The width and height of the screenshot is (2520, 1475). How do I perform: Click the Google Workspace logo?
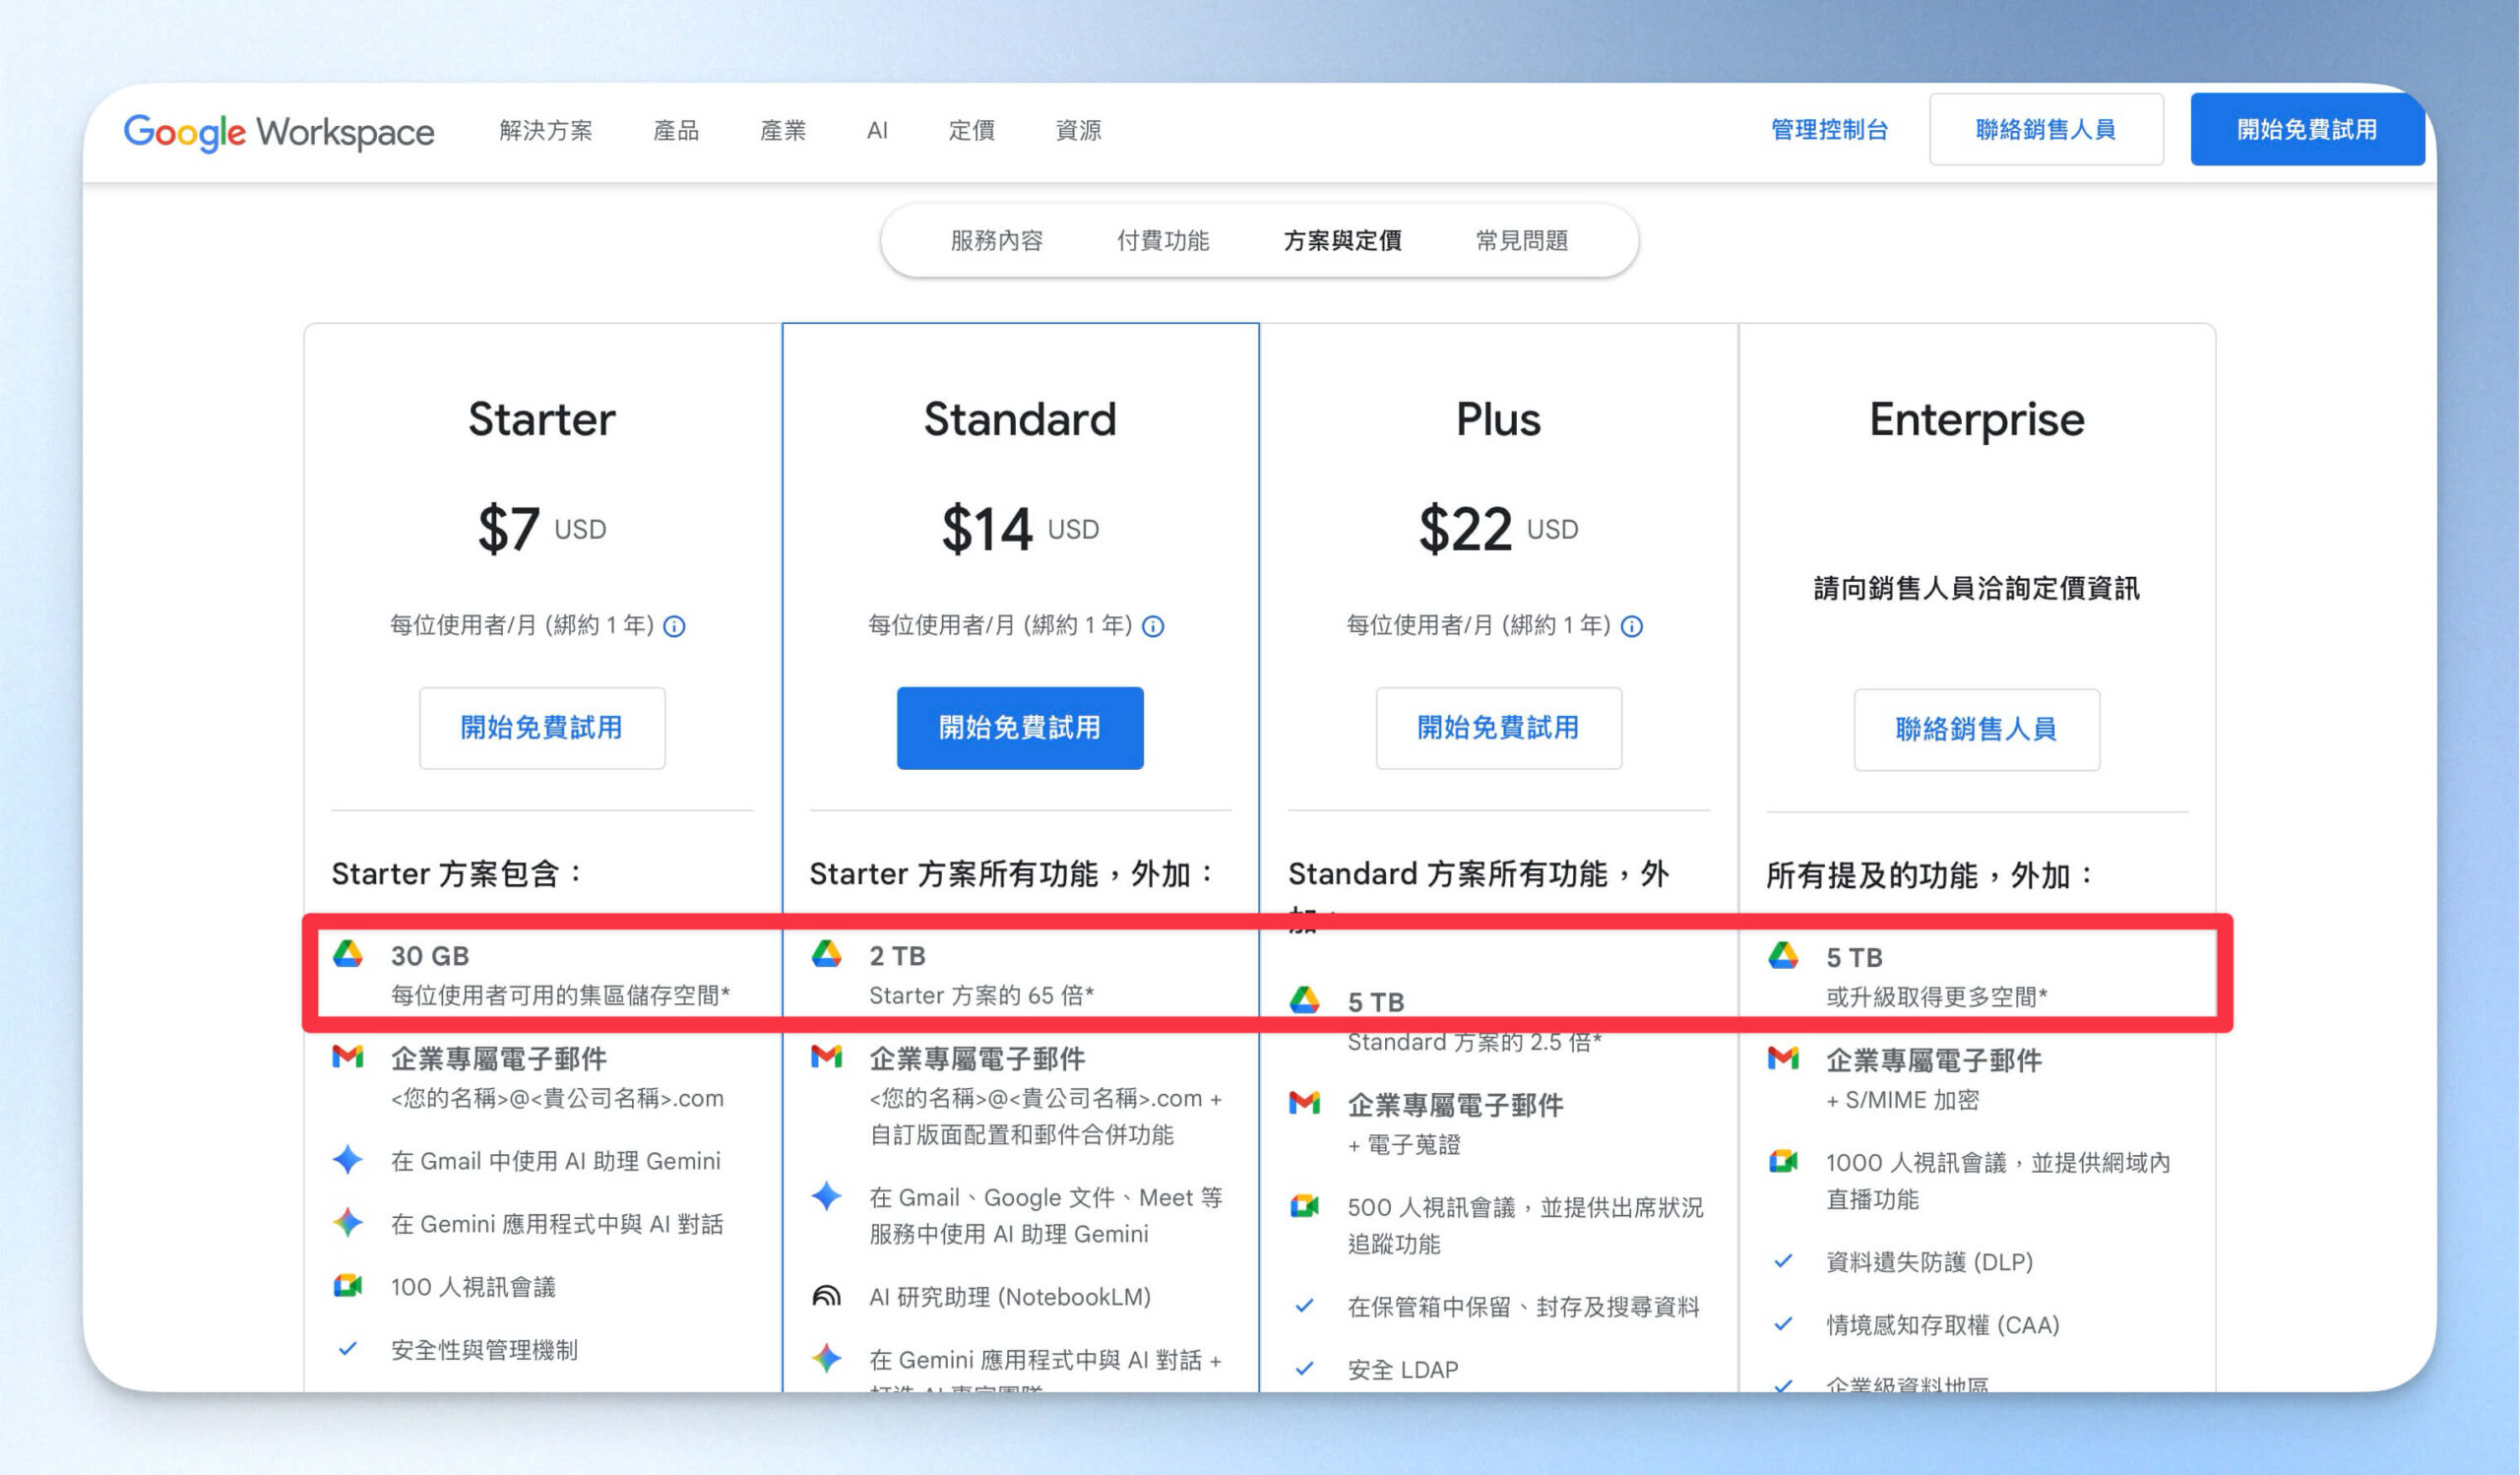coord(278,131)
